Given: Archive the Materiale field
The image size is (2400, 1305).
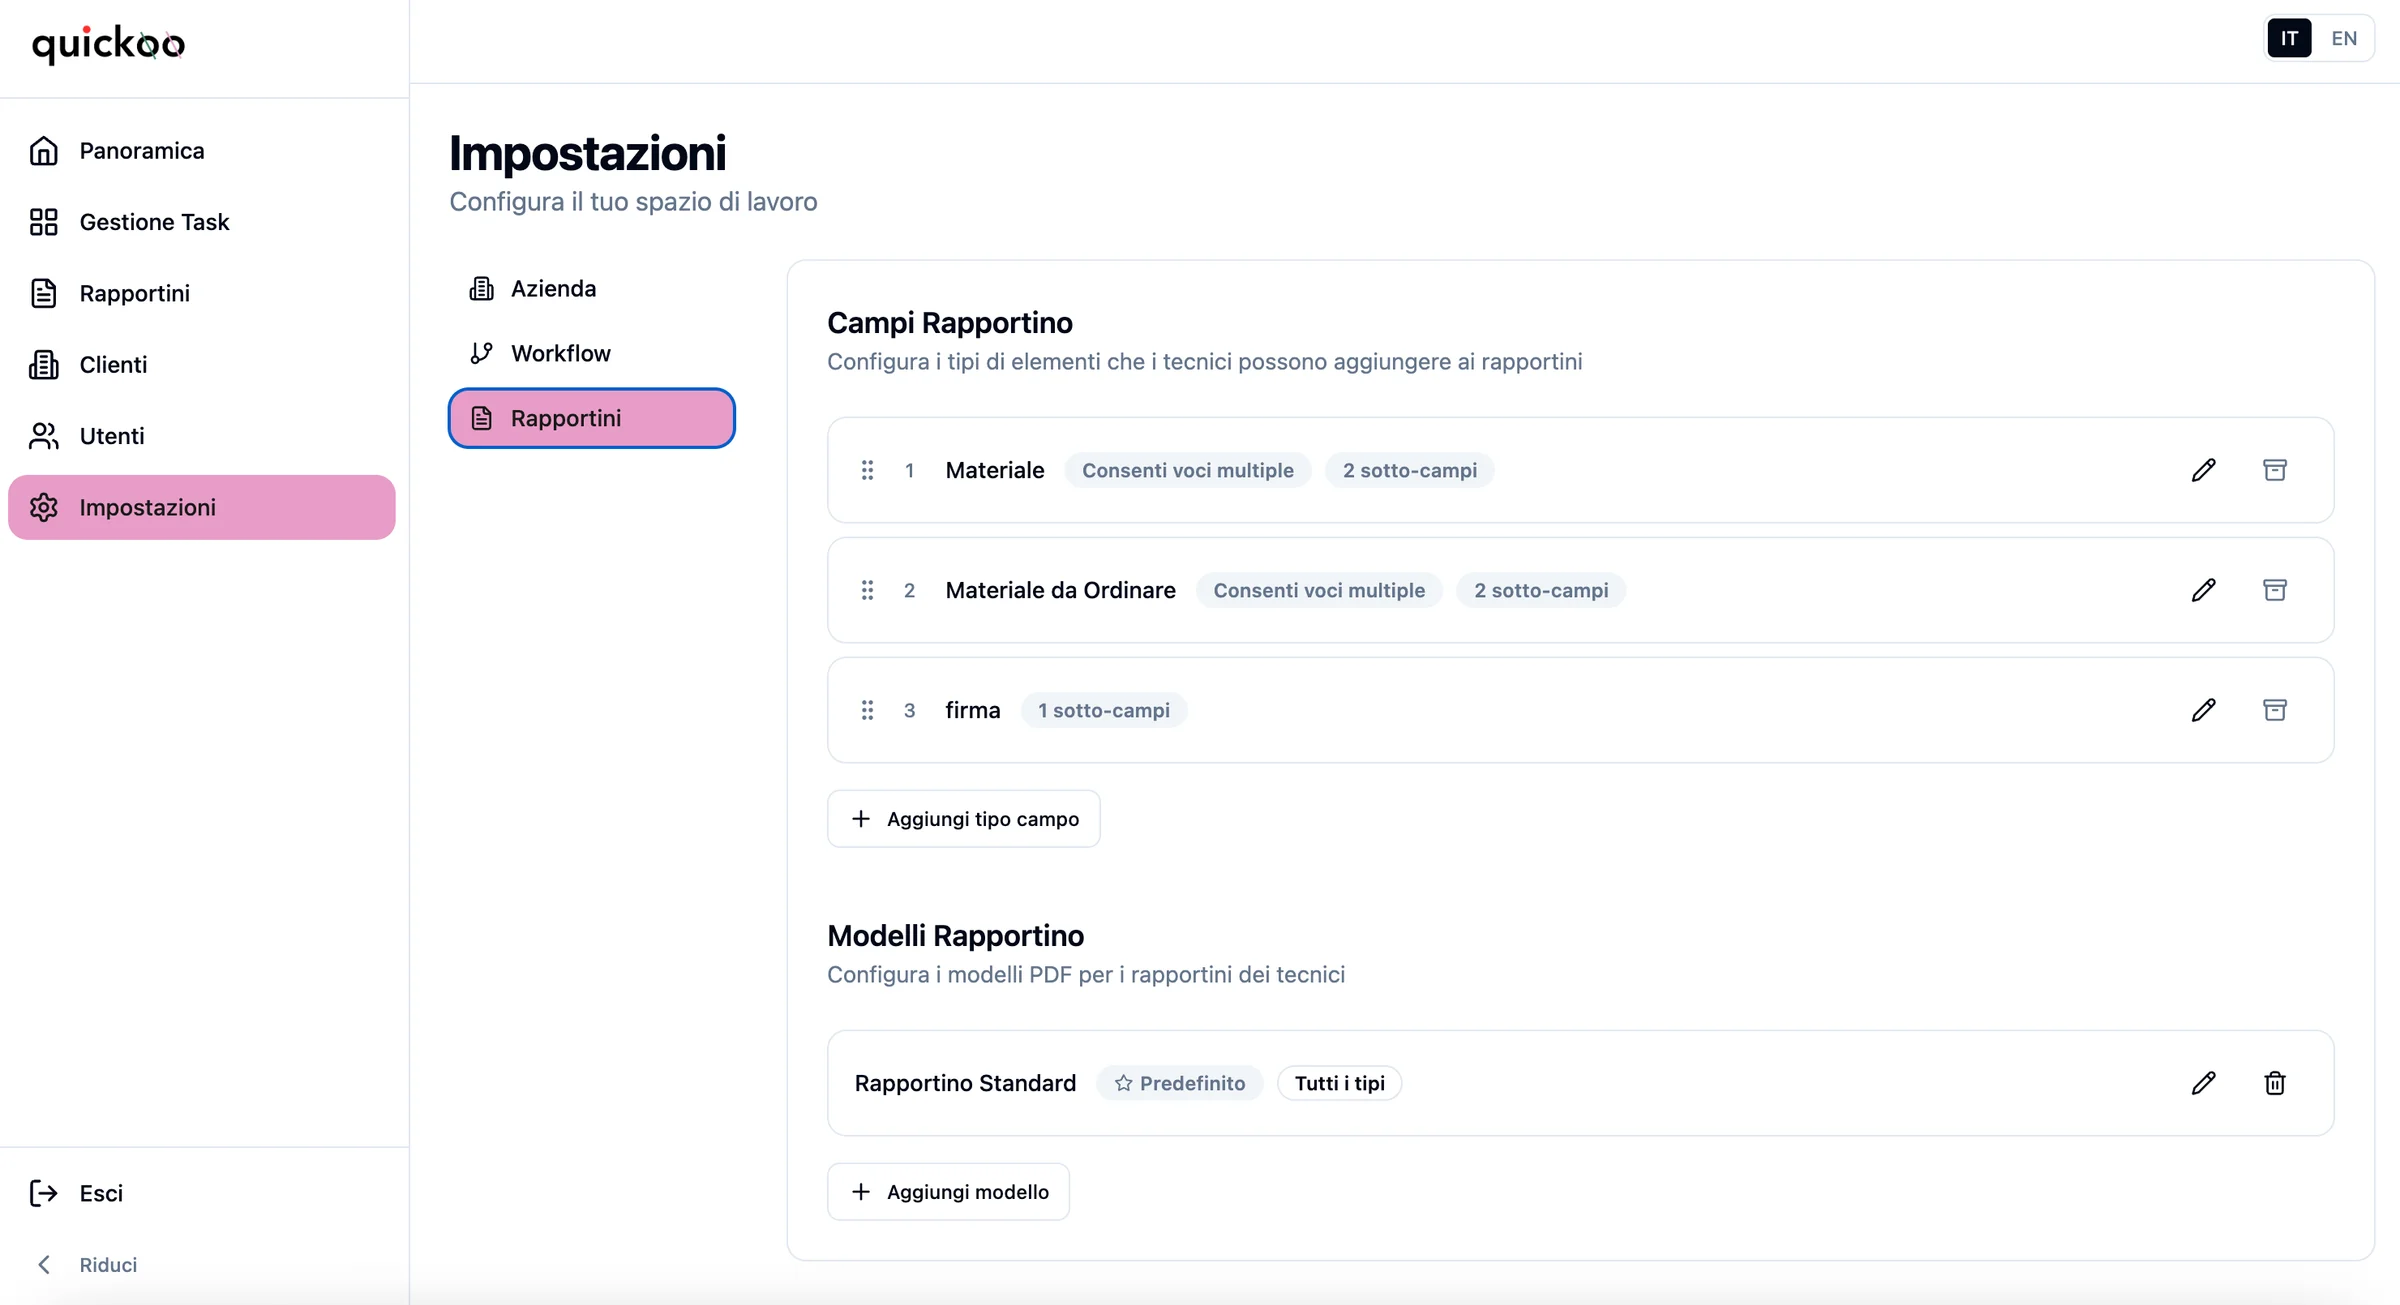Looking at the screenshot, I should 2275,470.
